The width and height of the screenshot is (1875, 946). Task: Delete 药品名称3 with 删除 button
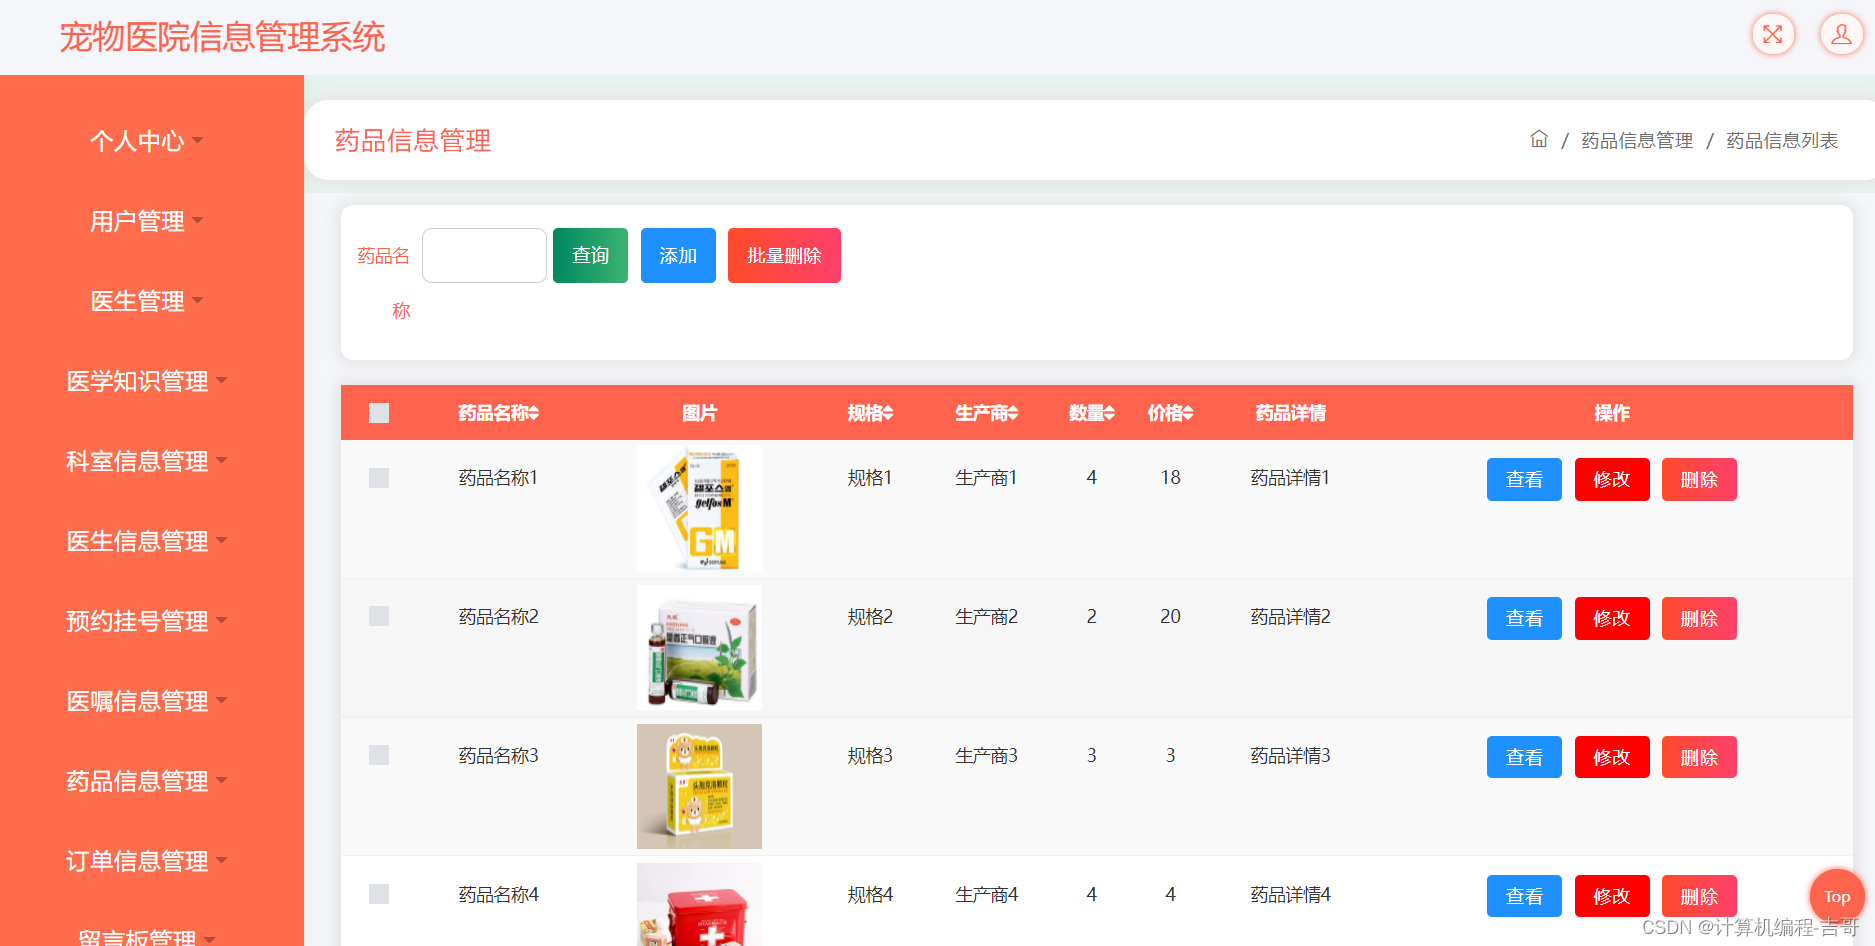pyautogui.click(x=1699, y=757)
